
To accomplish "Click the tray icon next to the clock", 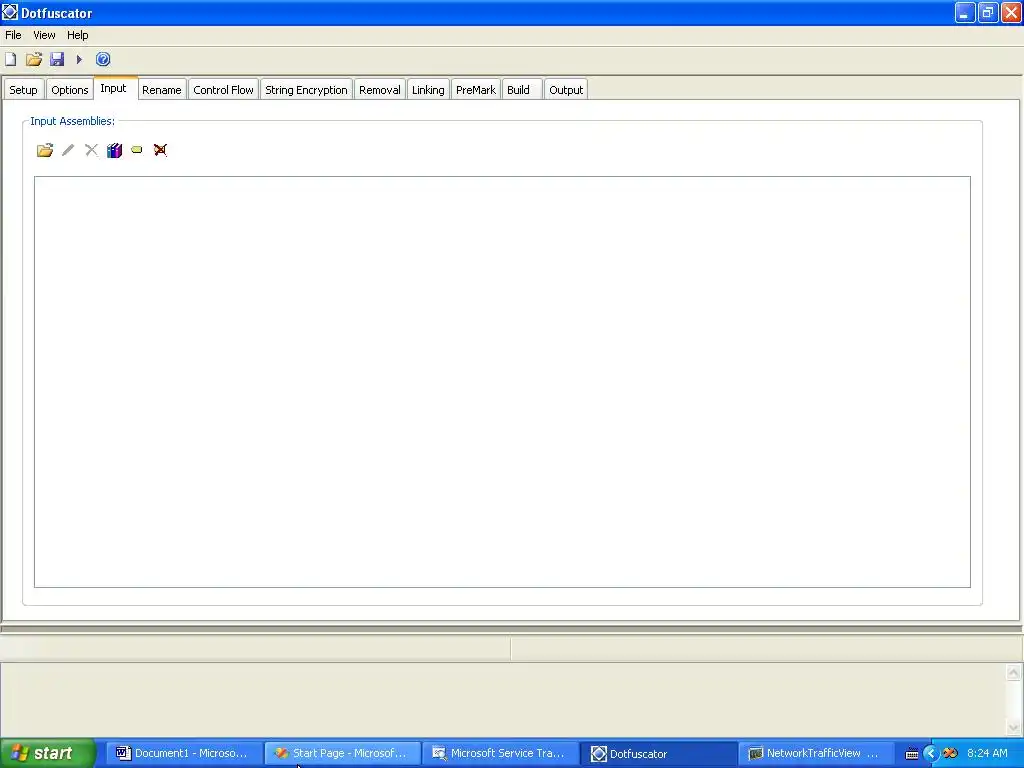I will pyautogui.click(x=950, y=754).
